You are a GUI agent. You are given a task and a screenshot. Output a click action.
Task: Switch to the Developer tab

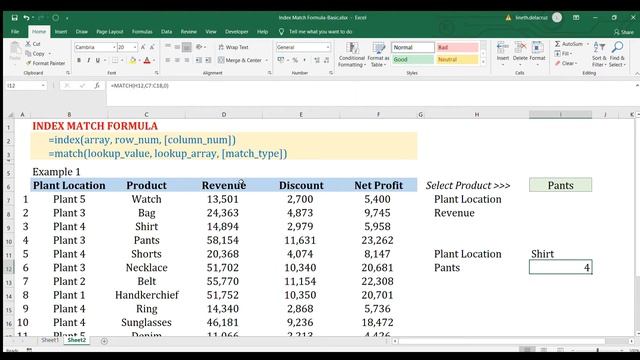(x=236, y=32)
